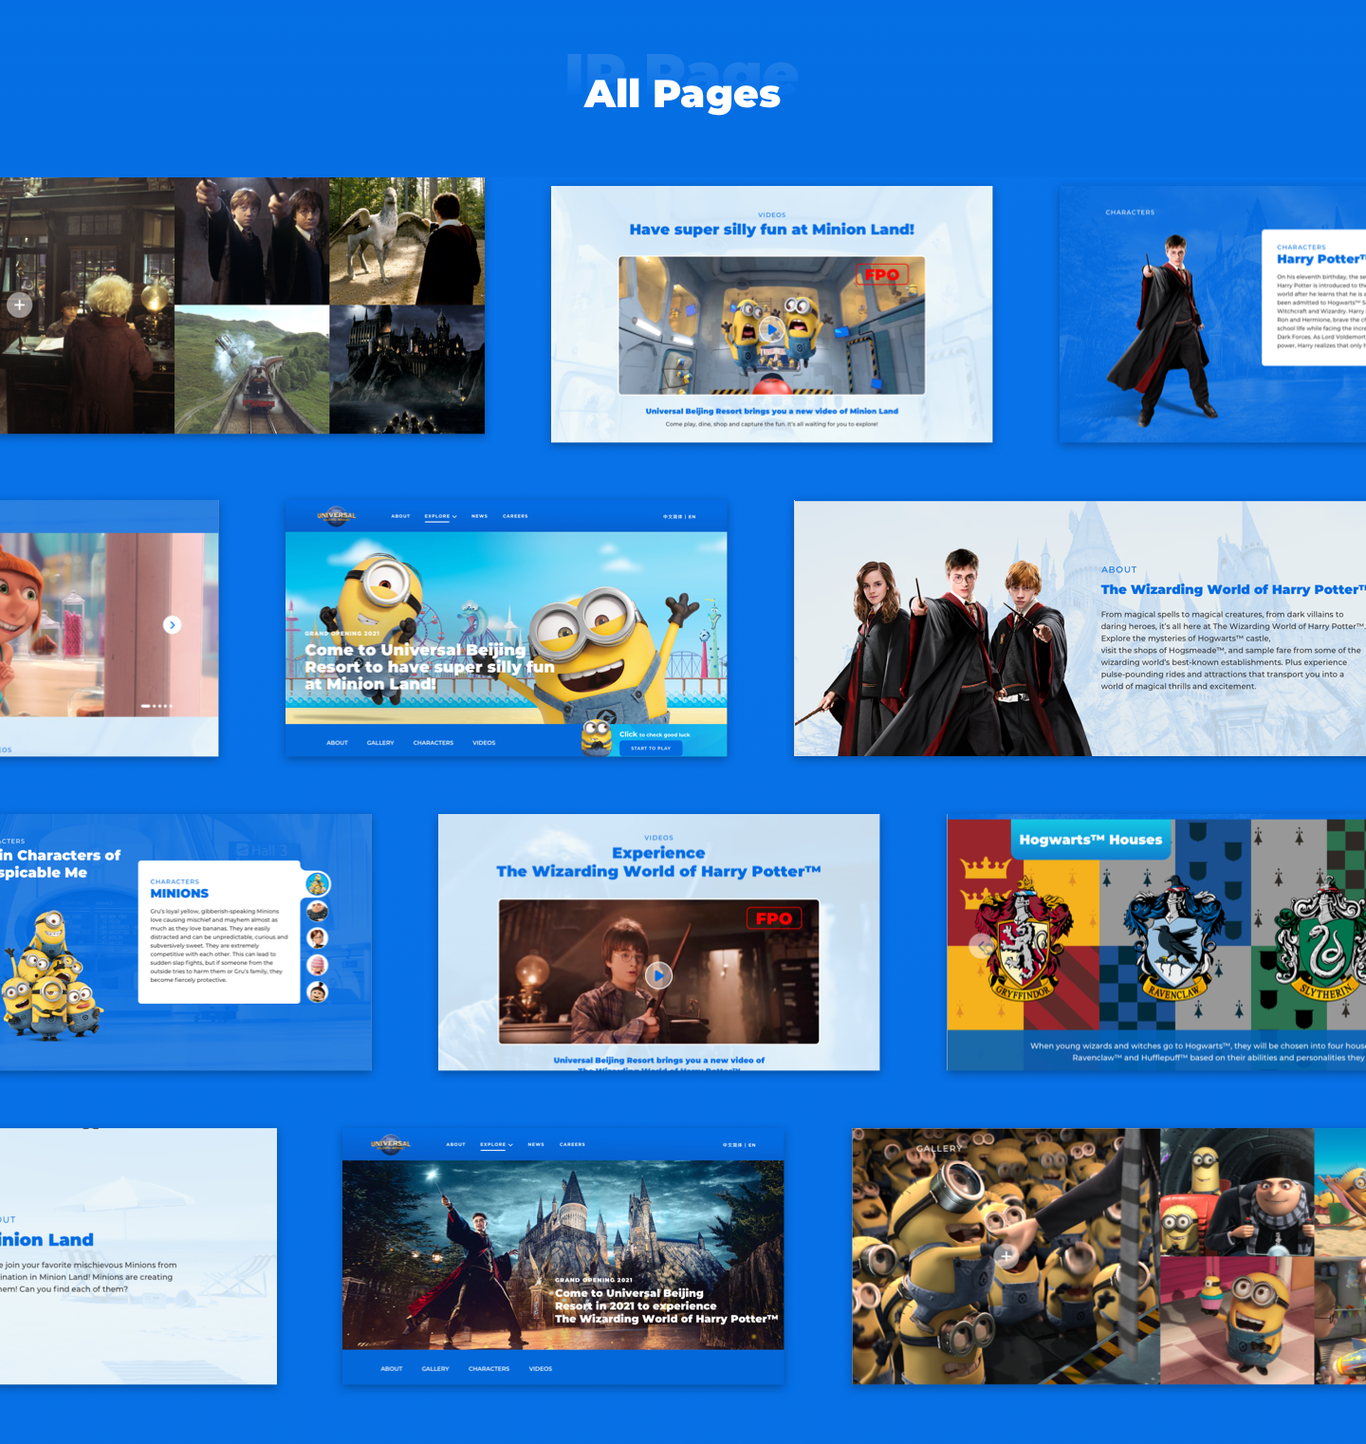1366x1444 pixels.
Task: Switch to the About tab in the Minion page bottom bar
Action: [337, 743]
